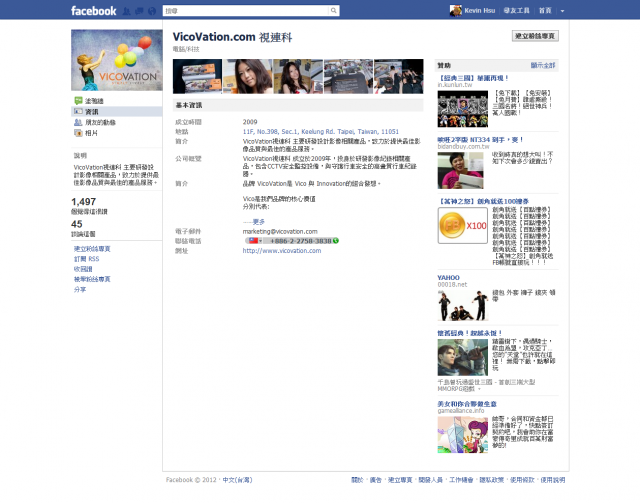The height and width of the screenshot is (503, 640).
Task: Click VicoVation page profile picture
Action: (x=117, y=60)
